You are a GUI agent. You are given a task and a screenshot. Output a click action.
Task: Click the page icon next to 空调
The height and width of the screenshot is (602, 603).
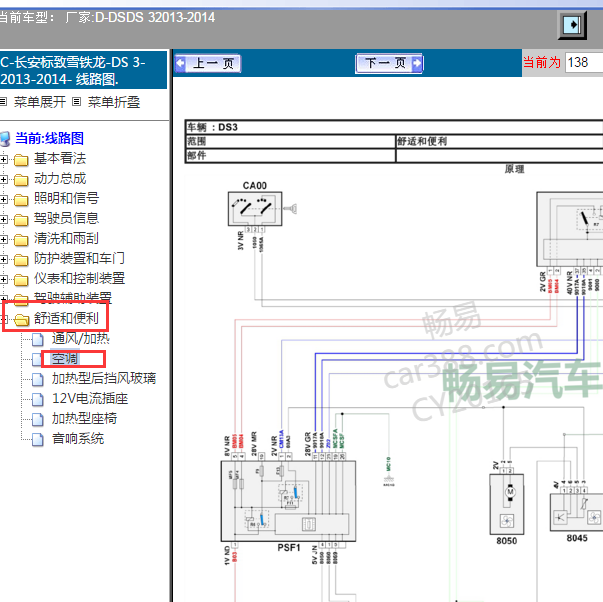click(37, 359)
